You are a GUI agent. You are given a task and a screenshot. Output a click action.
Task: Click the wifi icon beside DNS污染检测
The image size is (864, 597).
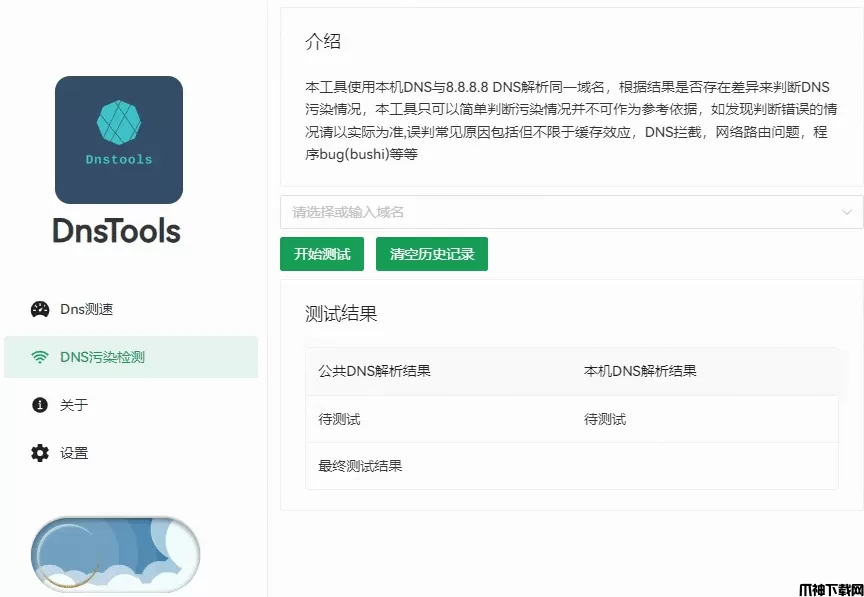click(40, 357)
